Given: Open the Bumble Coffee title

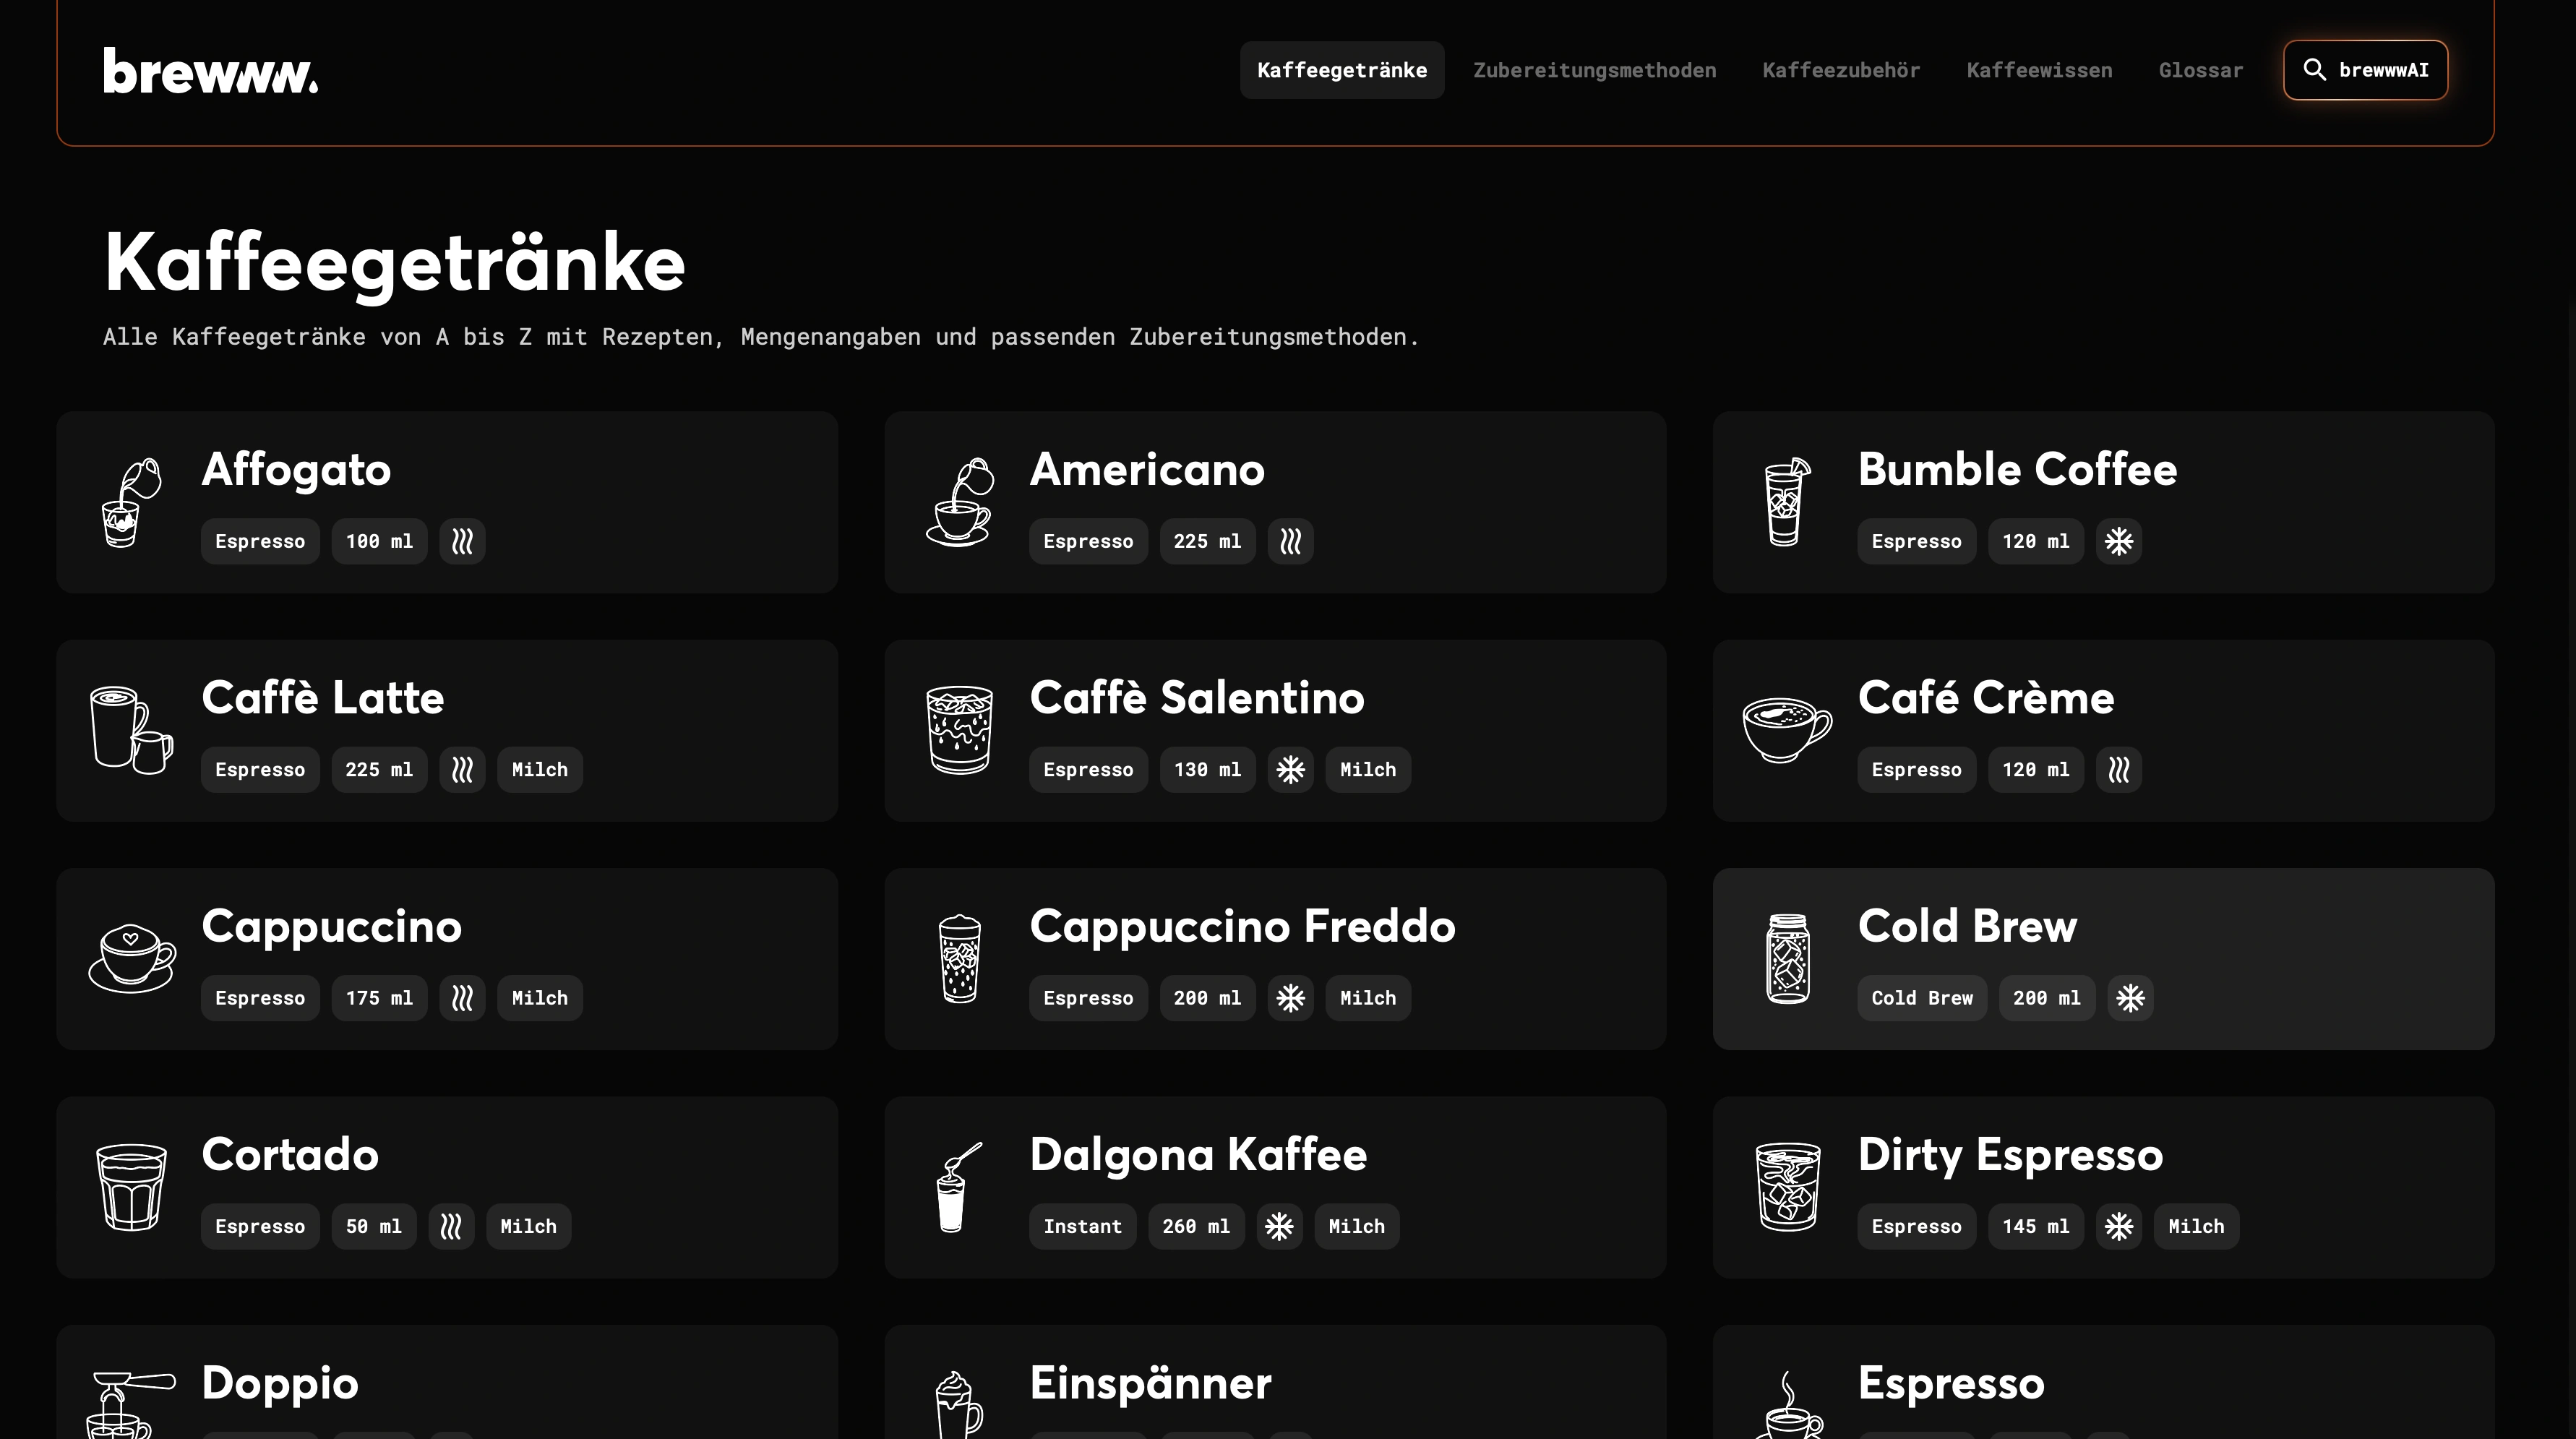Looking at the screenshot, I should [x=2017, y=470].
